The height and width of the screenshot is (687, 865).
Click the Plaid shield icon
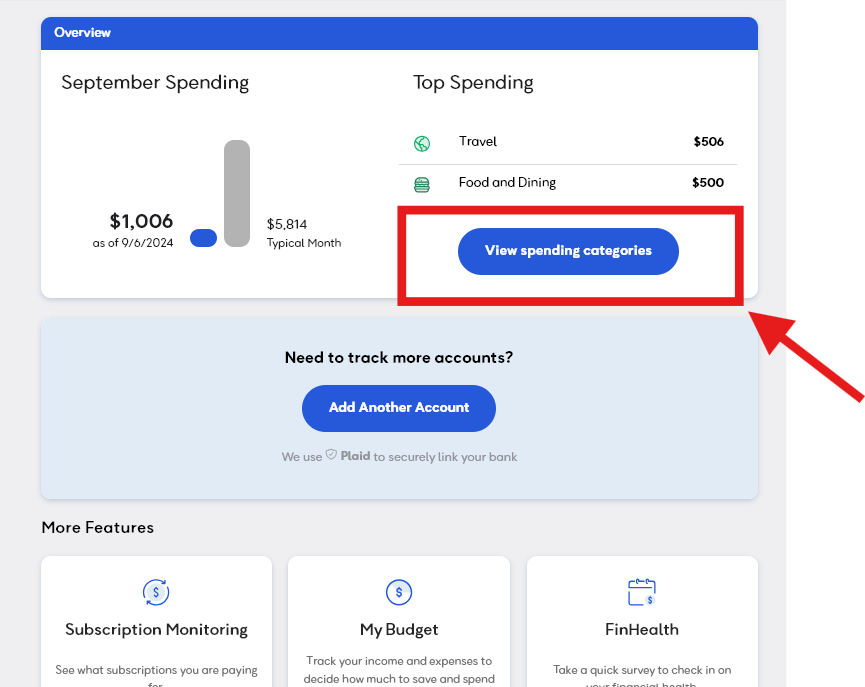[331, 456]
